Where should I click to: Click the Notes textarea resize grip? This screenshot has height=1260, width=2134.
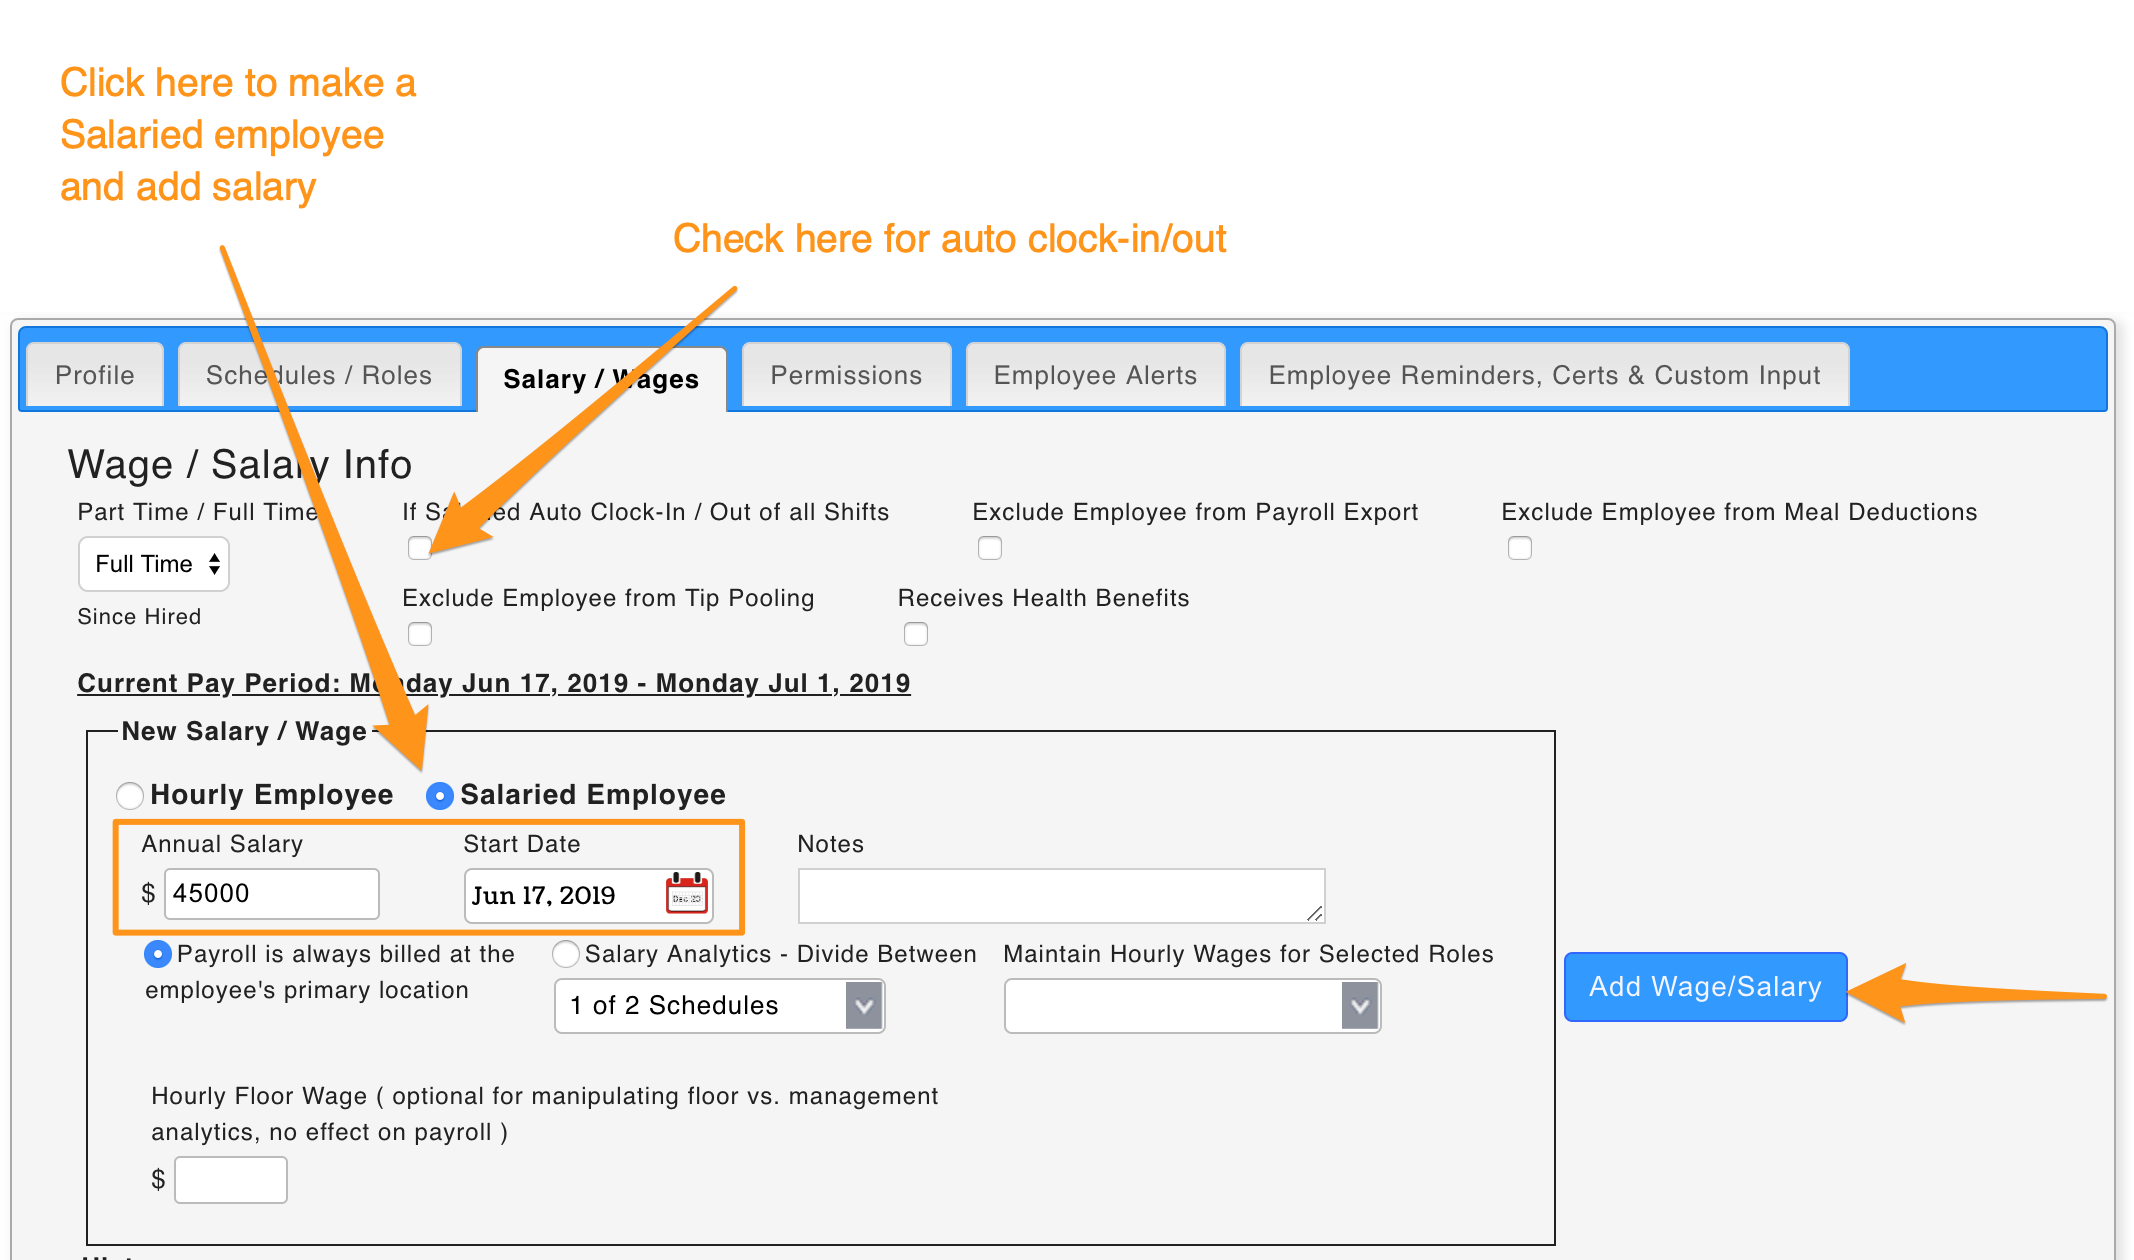[1315, 913]
